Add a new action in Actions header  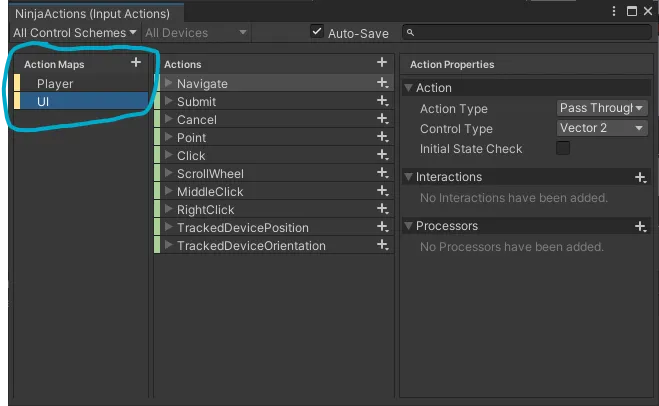(x=382, y=63)
